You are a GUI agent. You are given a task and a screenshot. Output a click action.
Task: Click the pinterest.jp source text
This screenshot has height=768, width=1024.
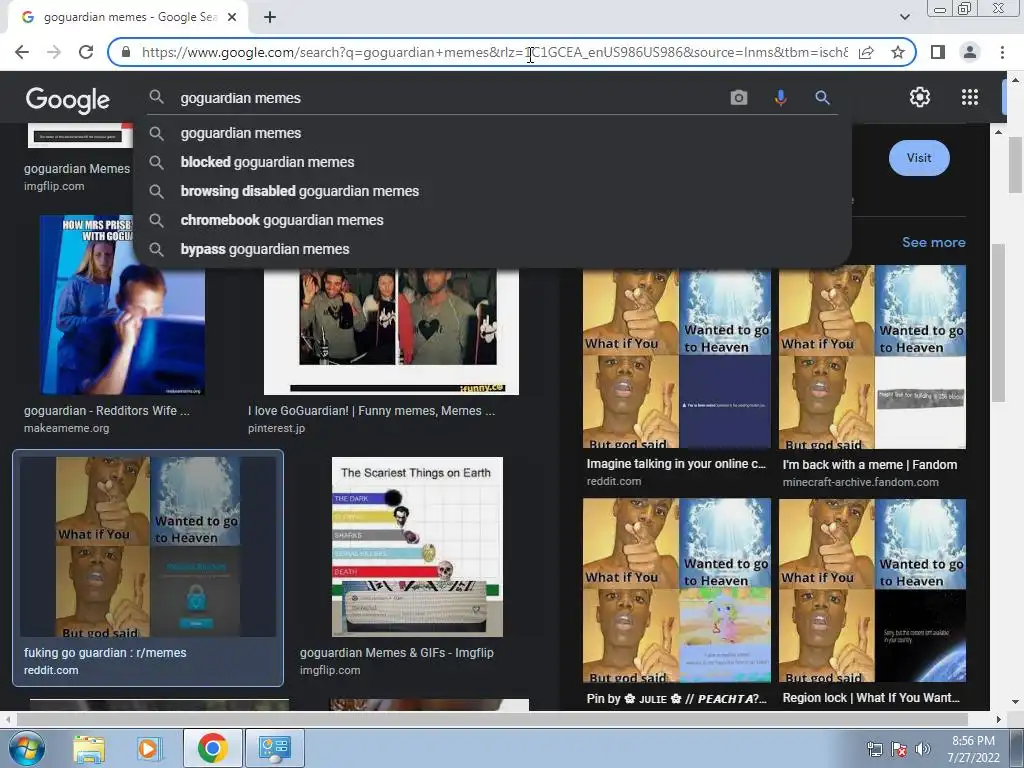[x=276, y=428]
